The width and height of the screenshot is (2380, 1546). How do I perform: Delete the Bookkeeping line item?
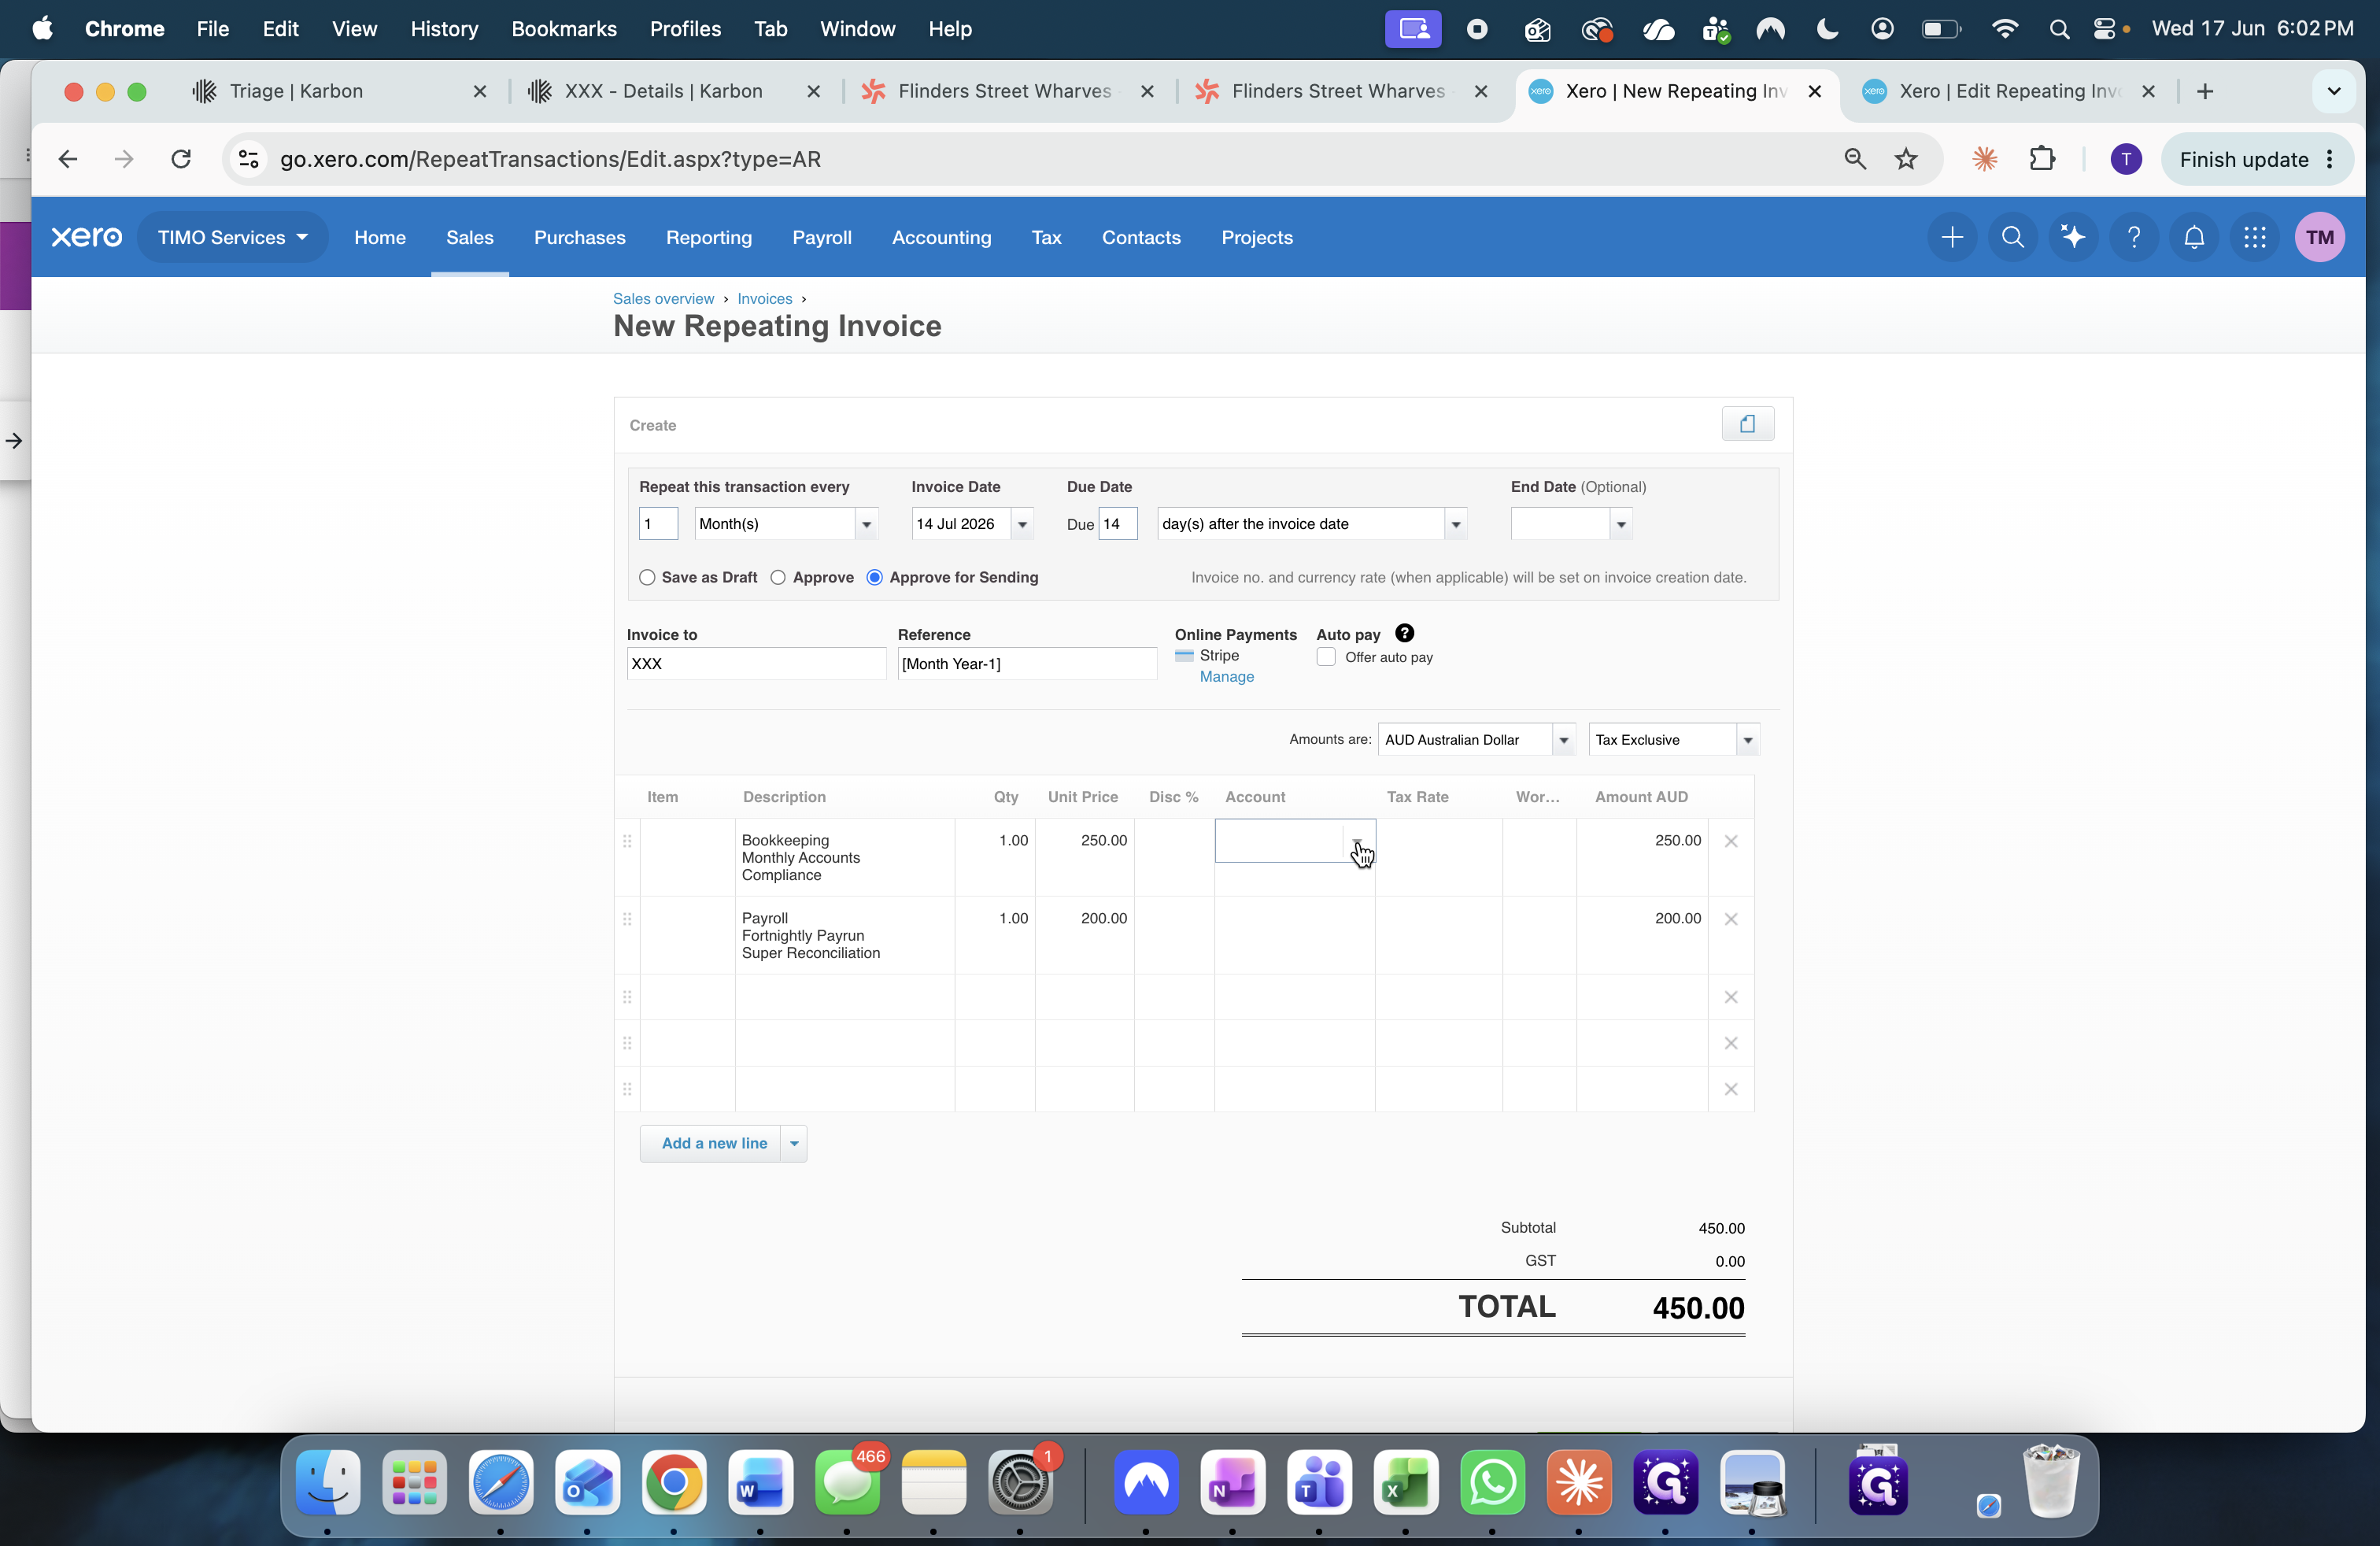click(x=1731, y=841)
